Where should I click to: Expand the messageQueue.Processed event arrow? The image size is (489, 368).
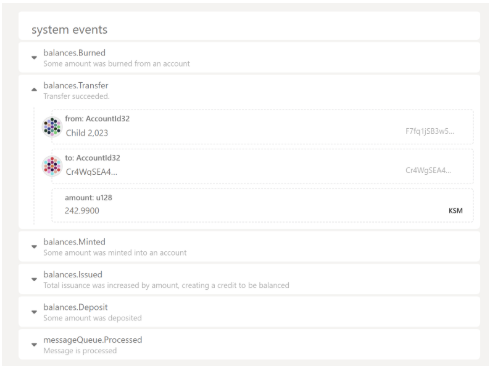point(34,345)
